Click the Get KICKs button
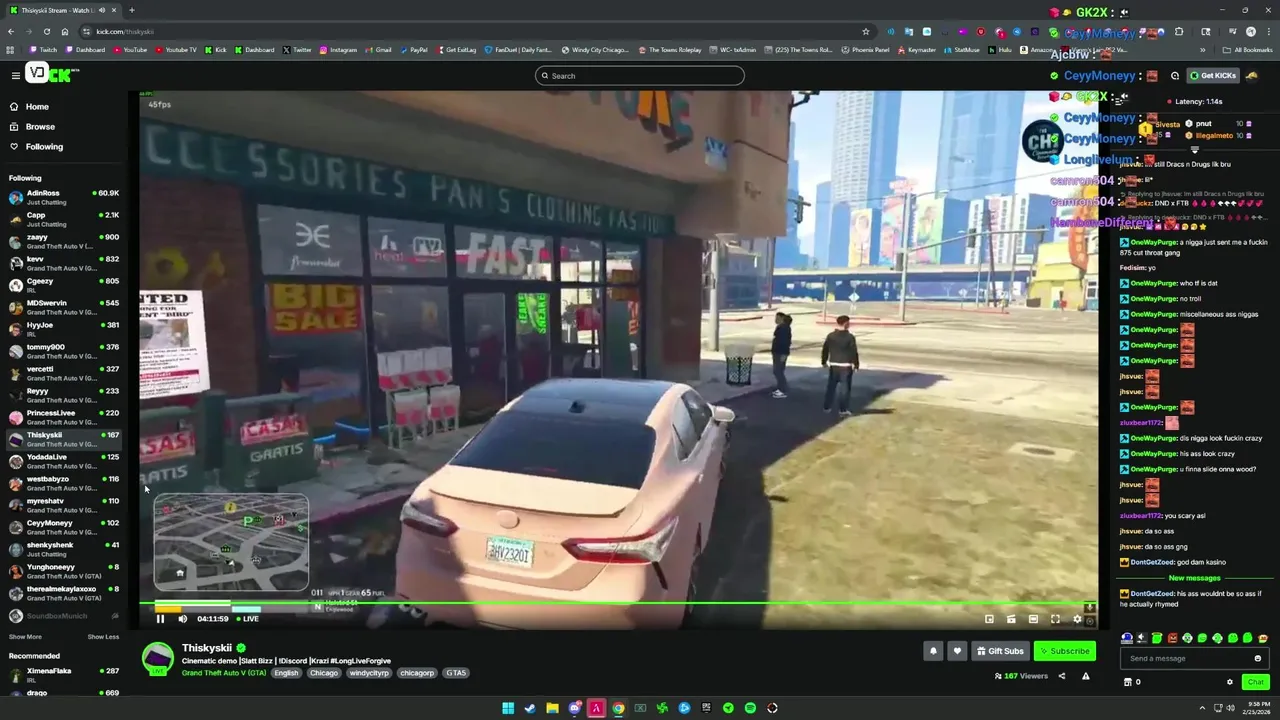Image resolution: width=1280 pixels, height=720 pixels. 1213,76
